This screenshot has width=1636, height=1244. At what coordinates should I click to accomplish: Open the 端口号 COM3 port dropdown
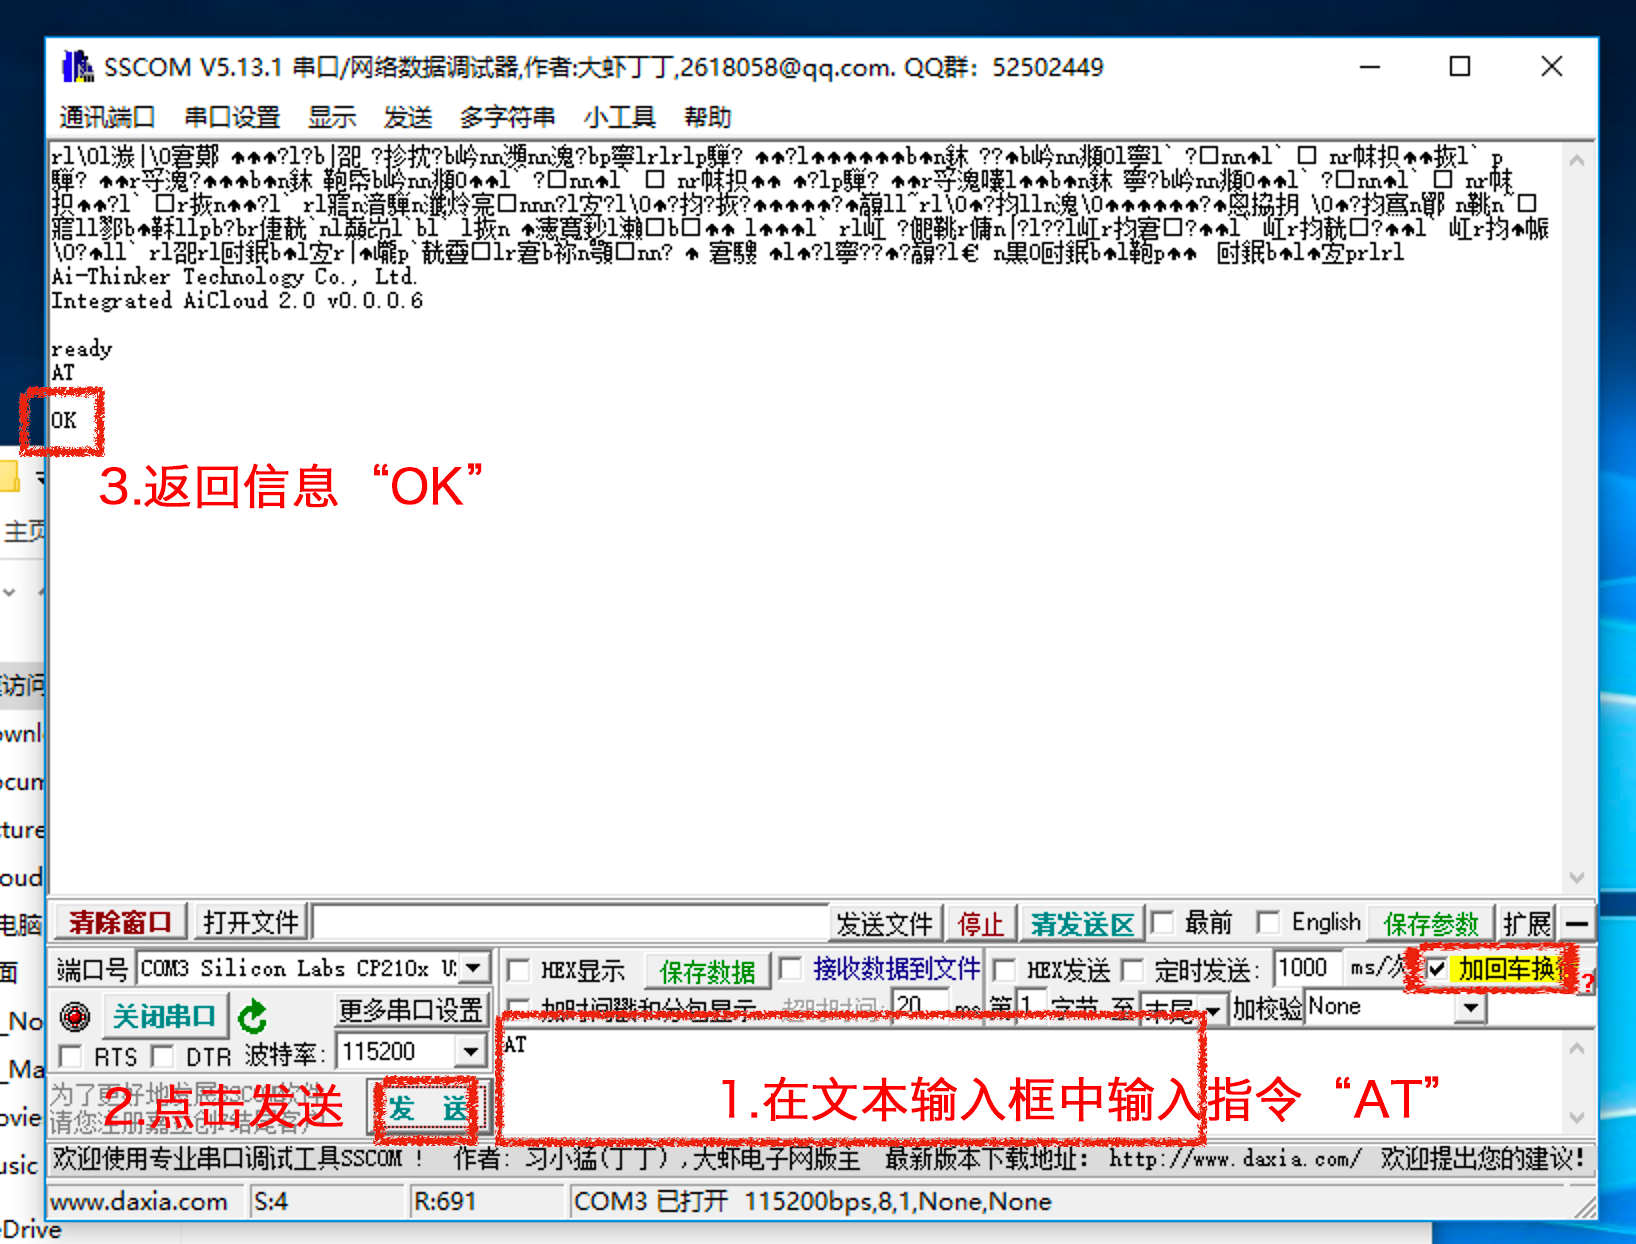click(473, 968)
